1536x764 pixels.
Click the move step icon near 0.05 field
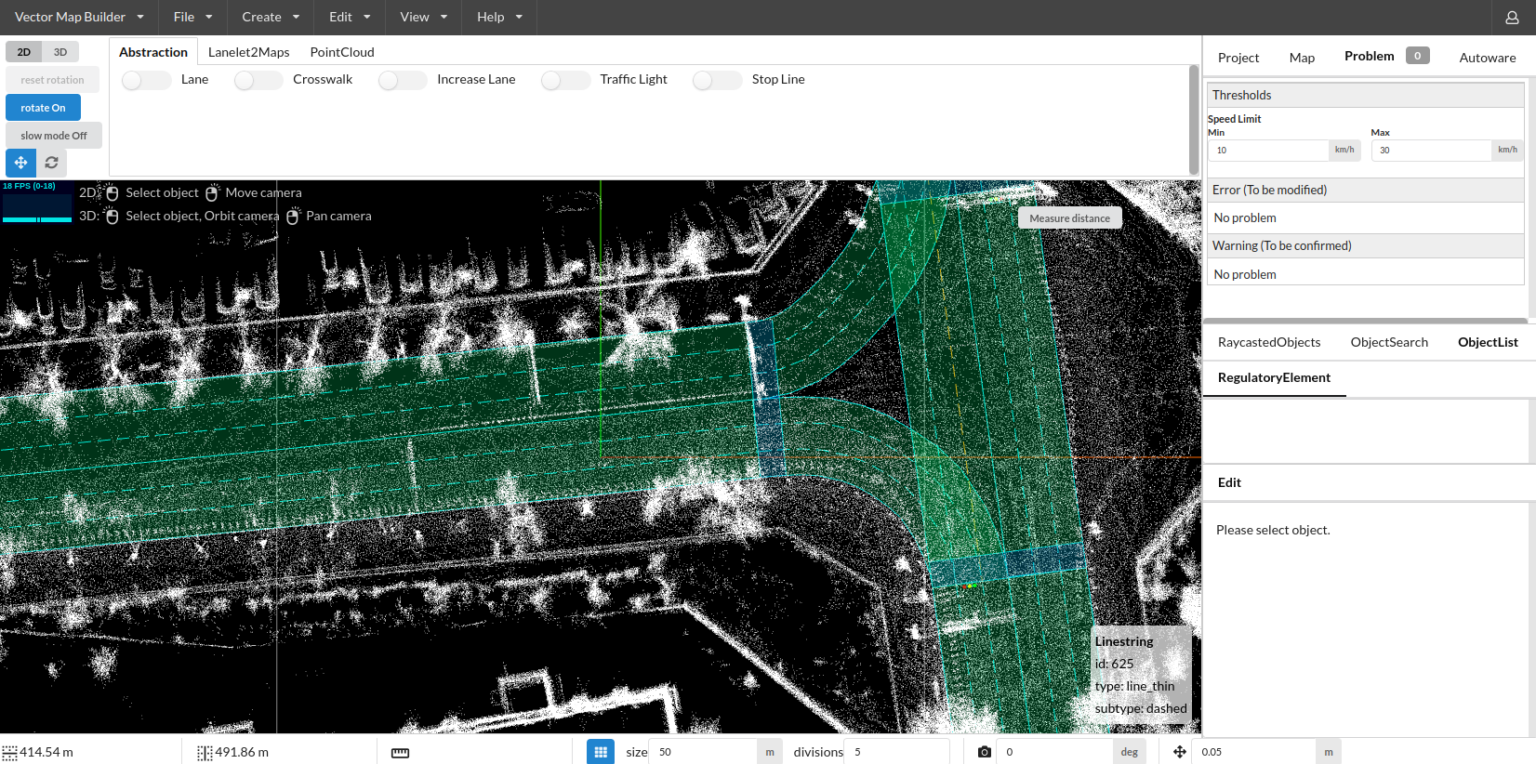coord(1180,751)
